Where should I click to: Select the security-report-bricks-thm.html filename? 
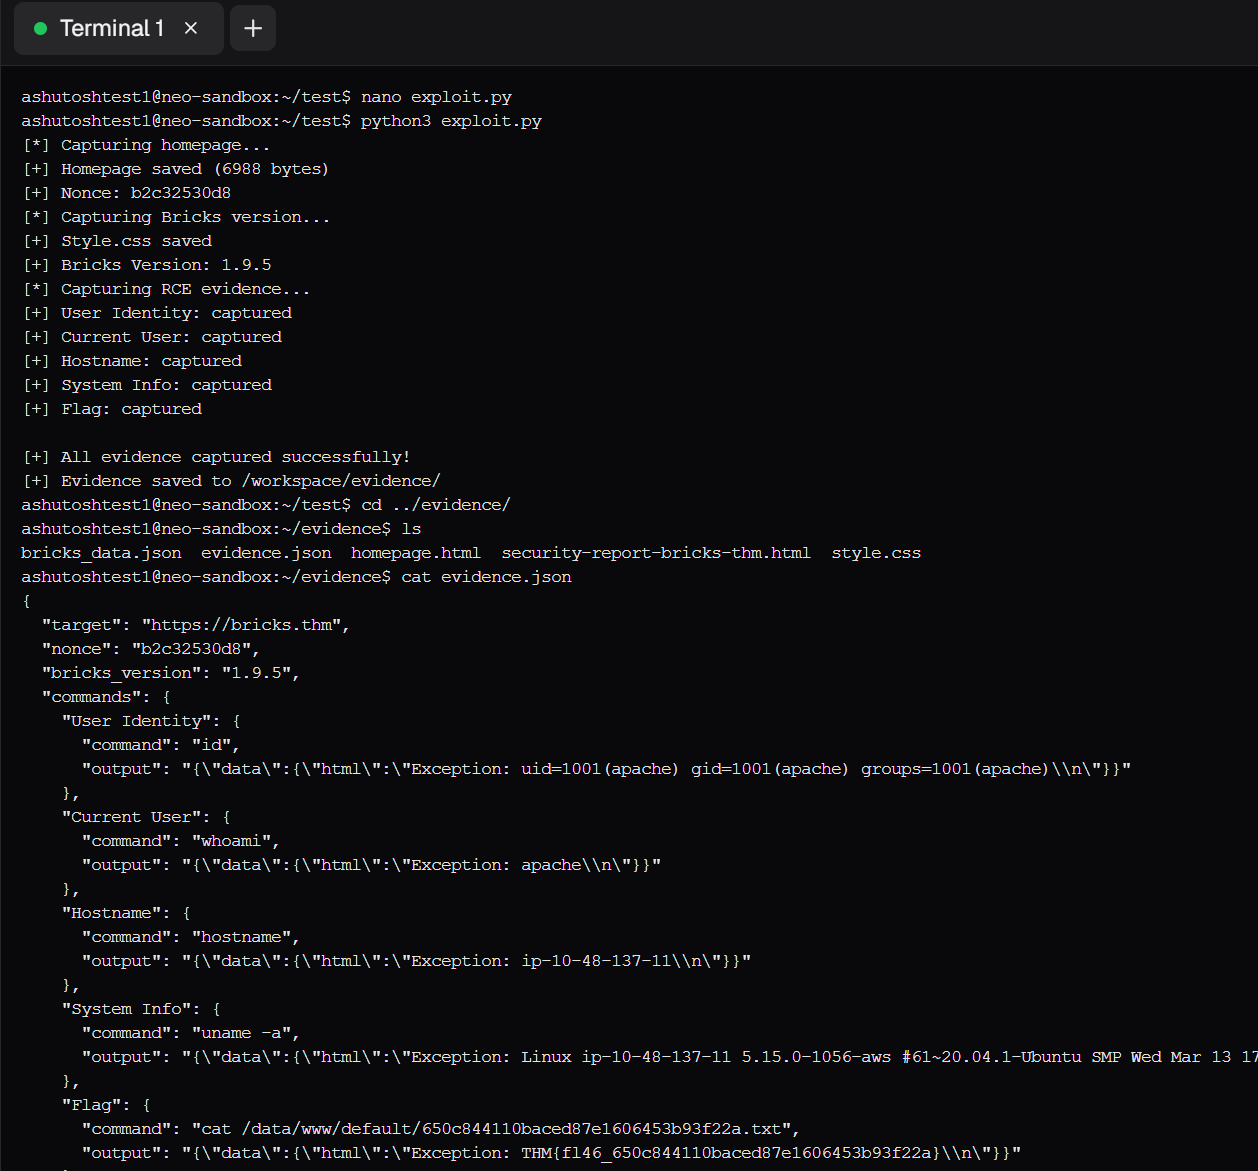click(657, 552)
